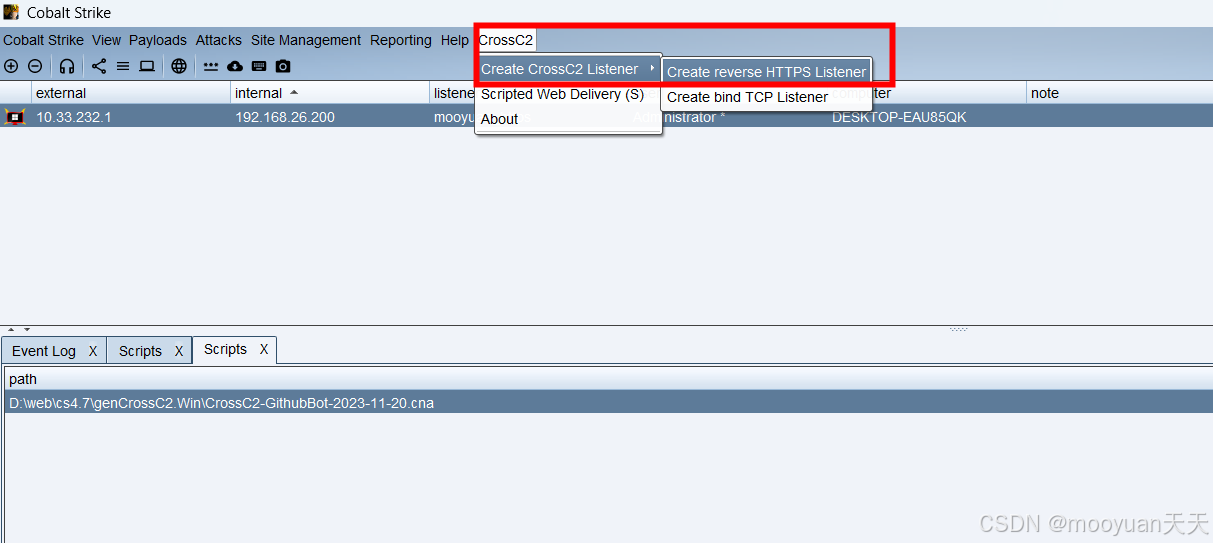Click the beacon icon for 10.33.232.1
Viewport: 1213px width, 543px height.
[x=15, y=117]
